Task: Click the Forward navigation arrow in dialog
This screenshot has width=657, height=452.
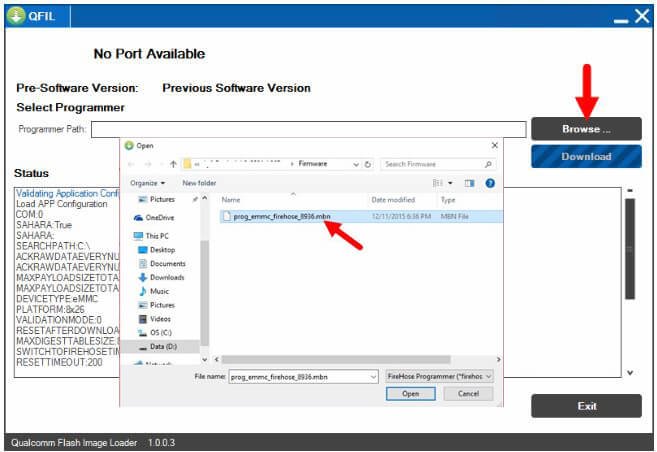Action: coord(148,164)
